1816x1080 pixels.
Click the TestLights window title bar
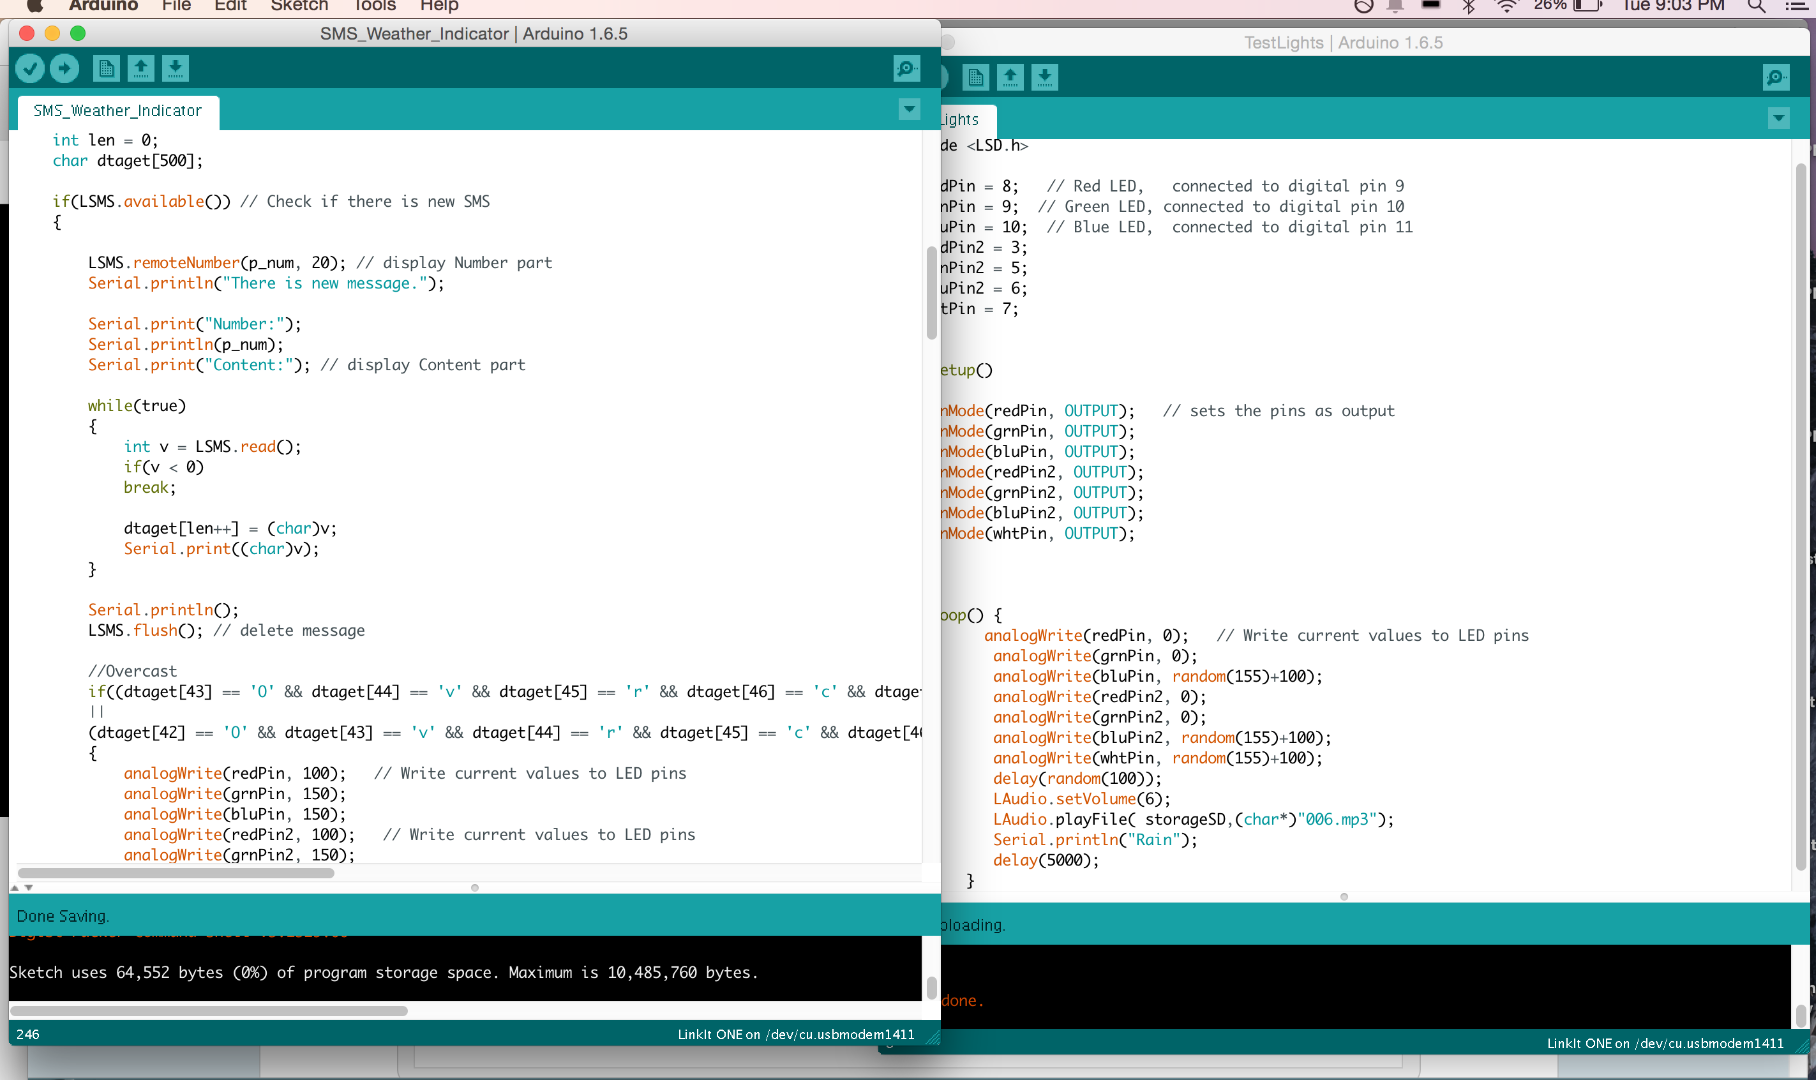tap(1343, 43)
